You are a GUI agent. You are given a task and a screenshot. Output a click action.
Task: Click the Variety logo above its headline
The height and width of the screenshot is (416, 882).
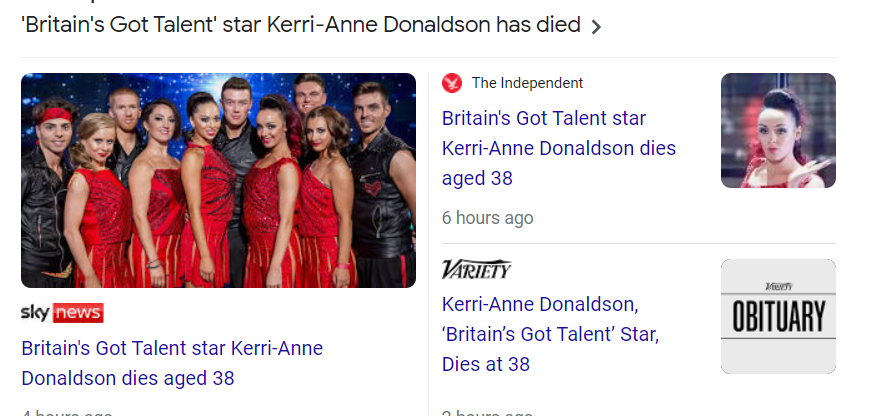(x=476, y=269)
